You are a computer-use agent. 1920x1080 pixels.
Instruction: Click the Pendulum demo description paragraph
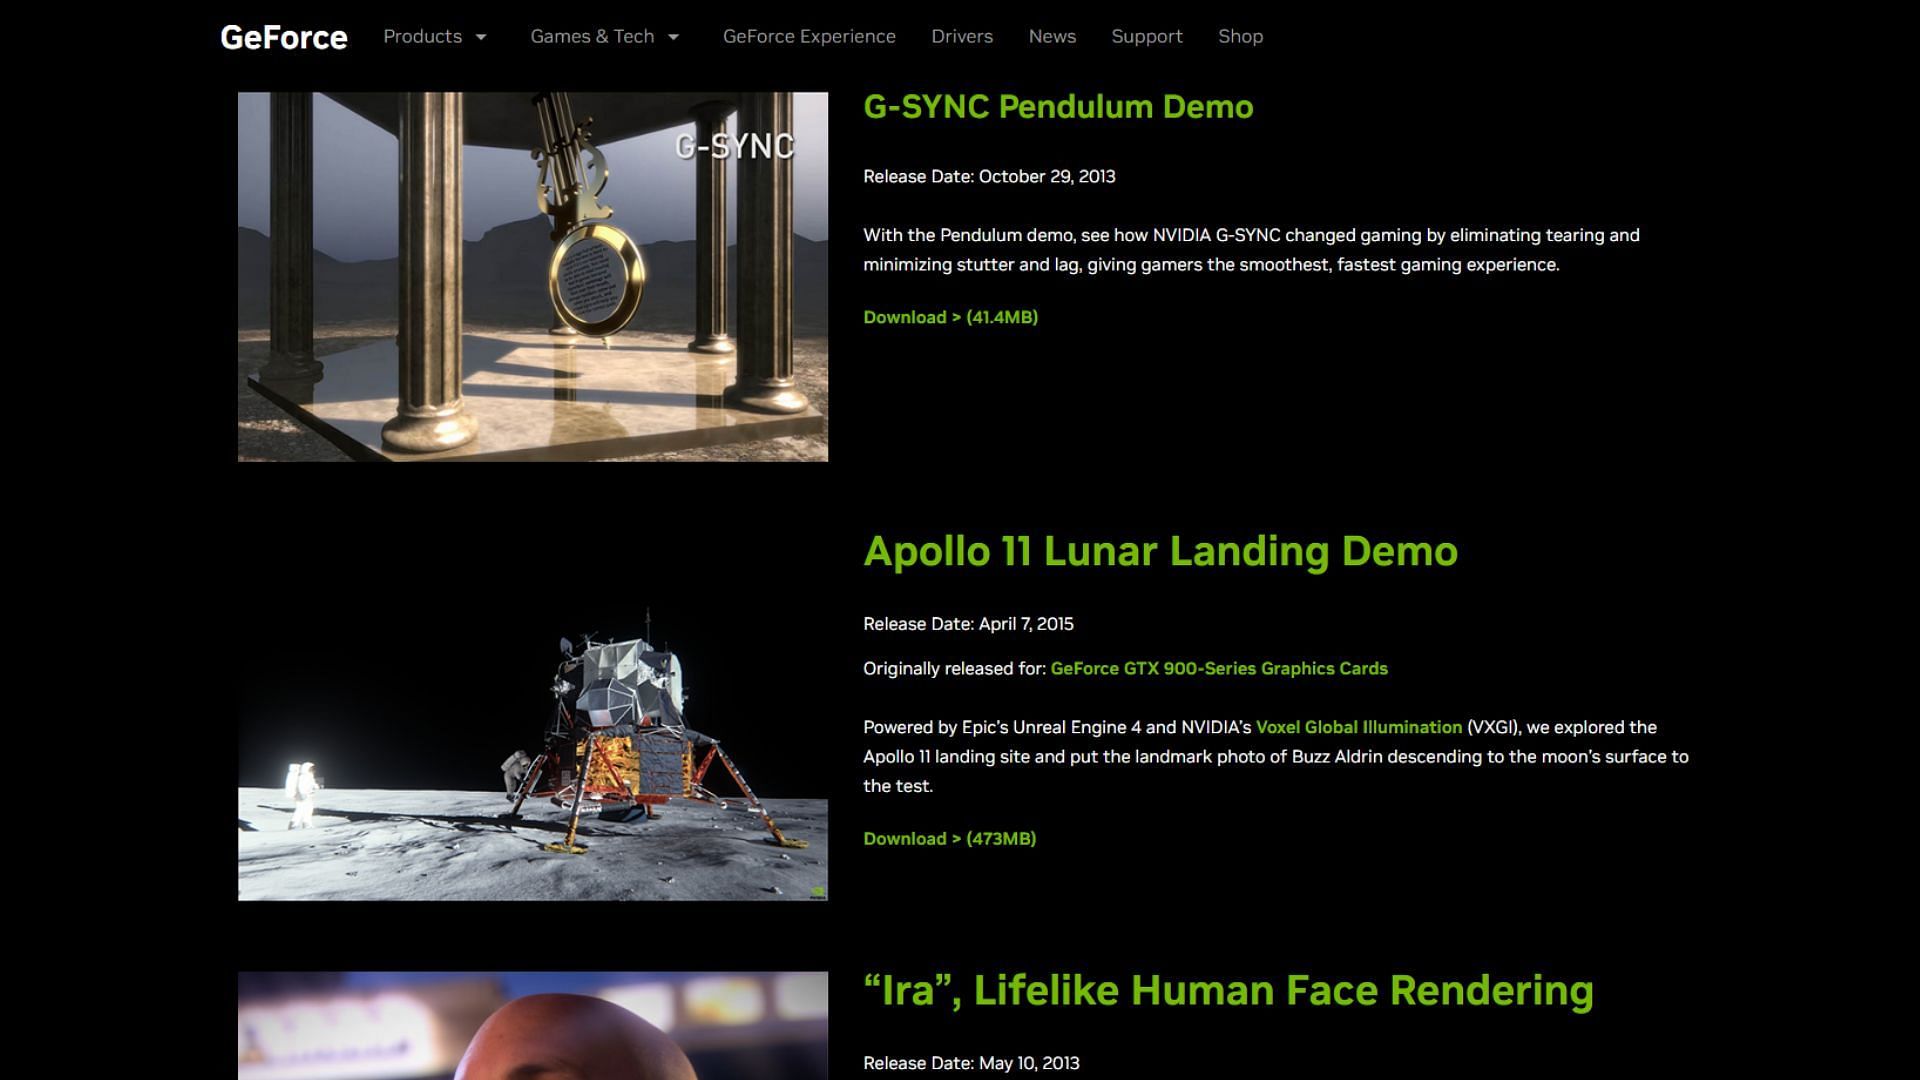[x=1251, y=250]
